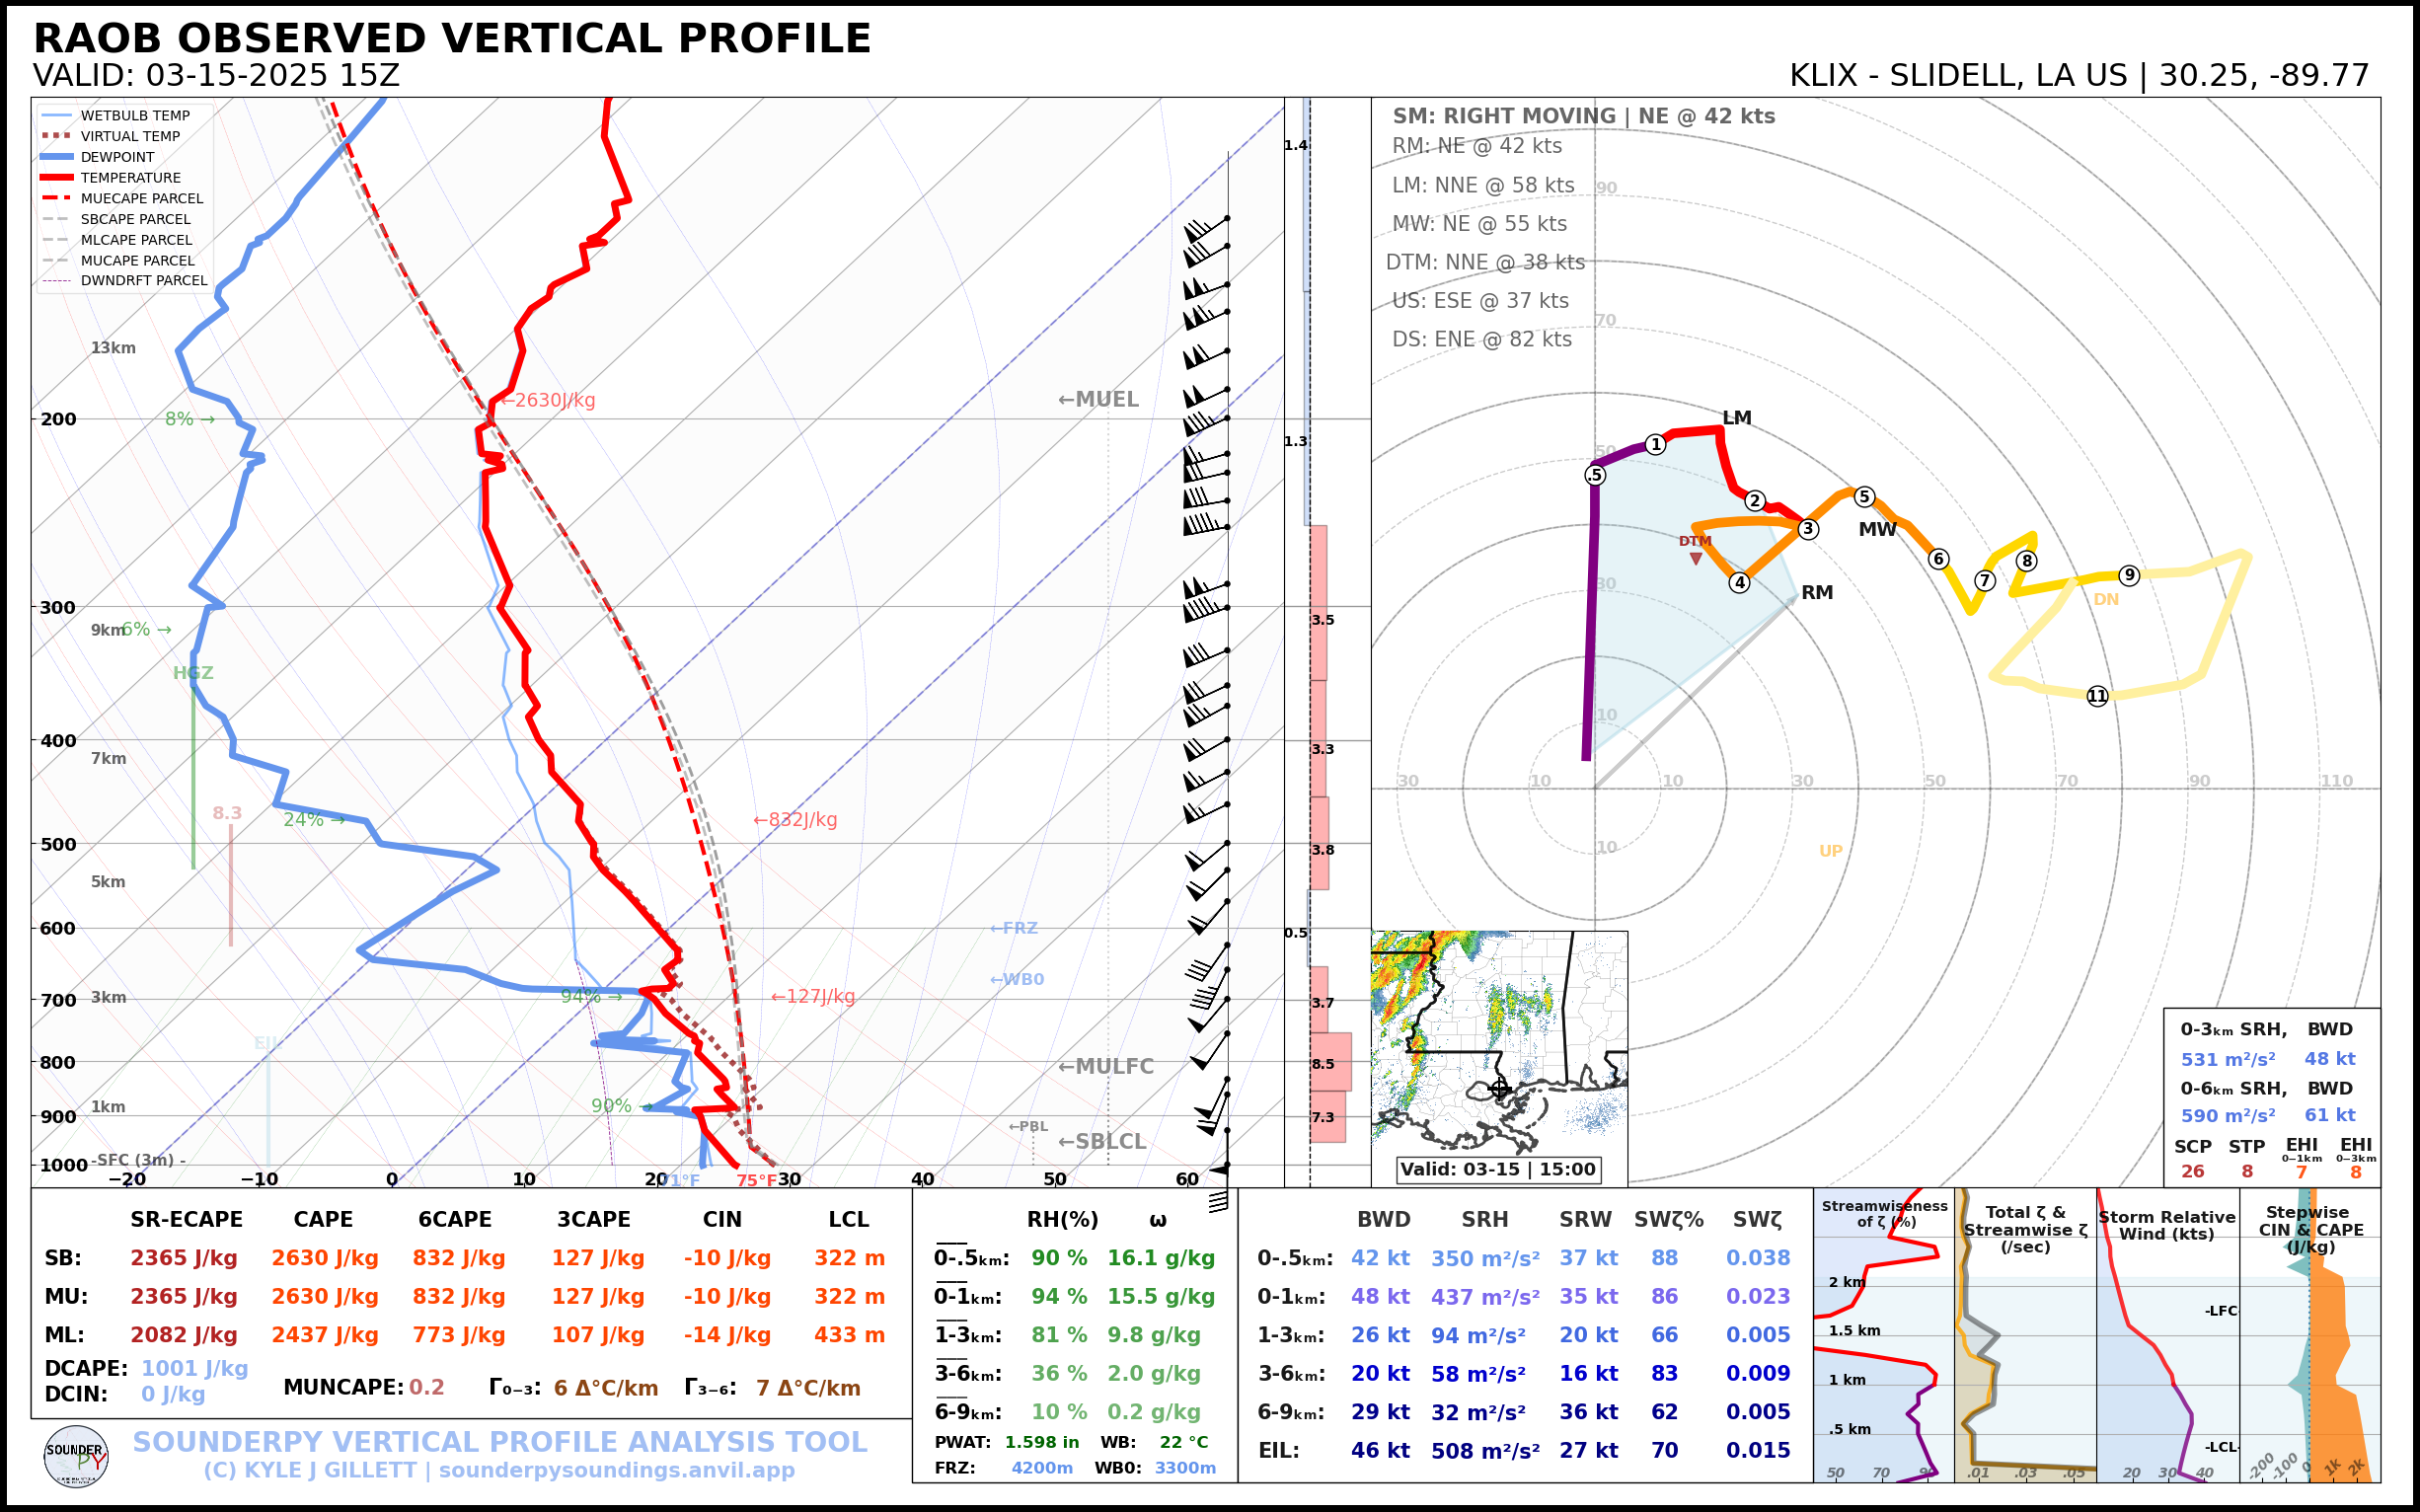The height and width of the screenshot is (1512, 2420).
Task: Click the SB CAPE value 2630 J/kg
Action: [324, 1258]
